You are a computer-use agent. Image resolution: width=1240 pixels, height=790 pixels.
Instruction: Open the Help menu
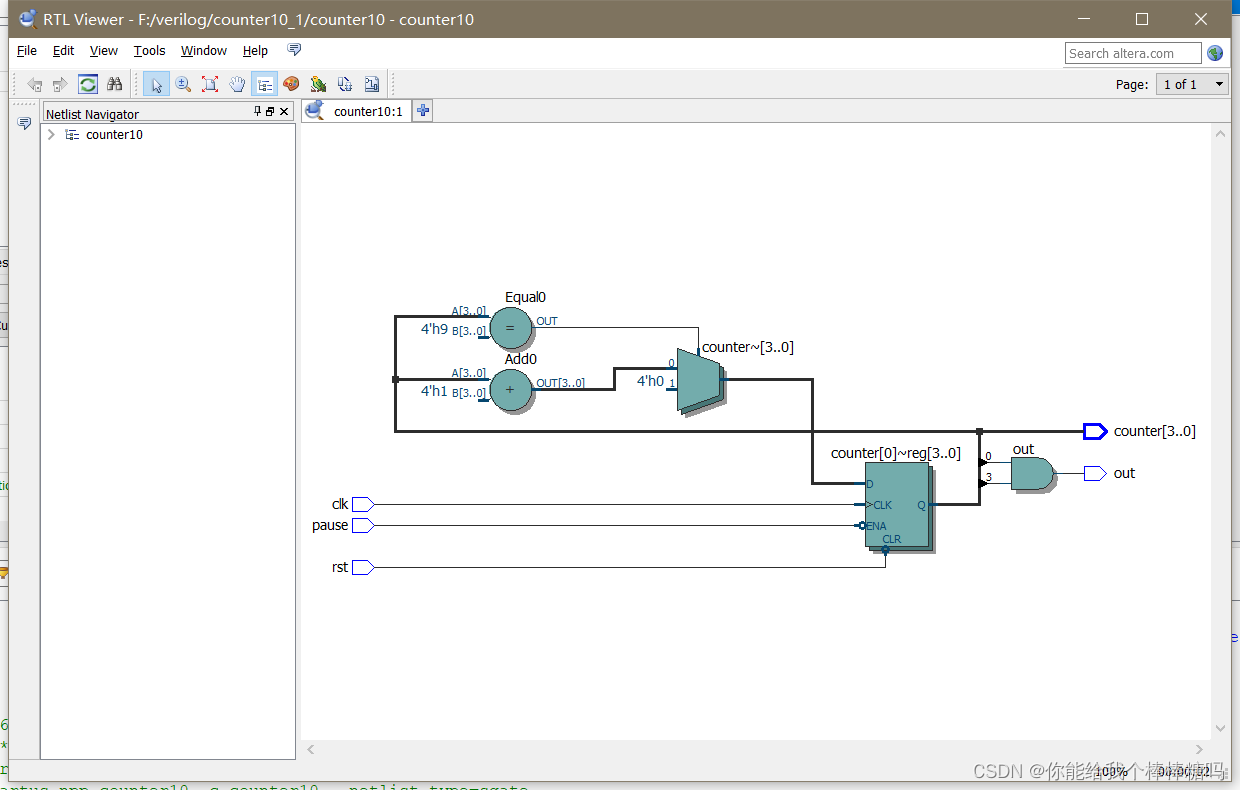click(x=255, y=50)
